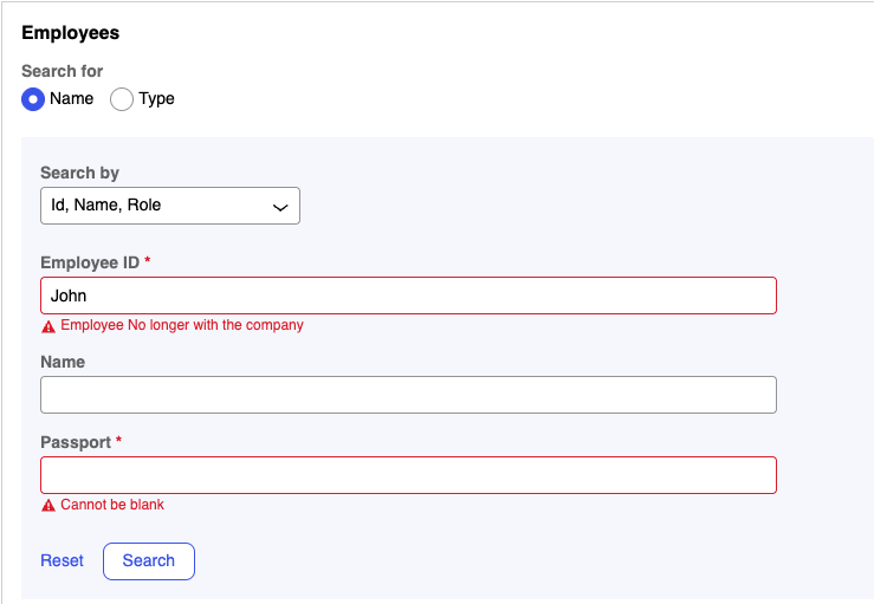Click the chevron arrow in Search by

[280, 207]
